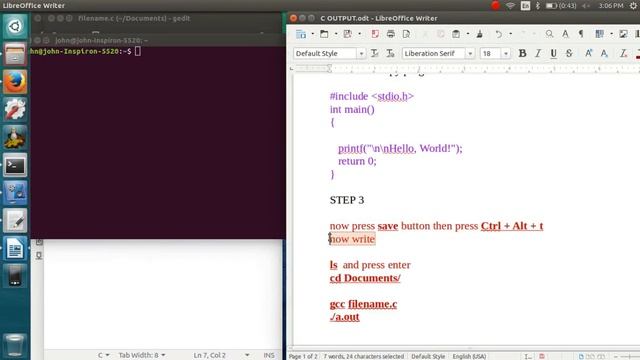
Task: Click the 'cd Documents/' text in document
Action: pos(365,278)
